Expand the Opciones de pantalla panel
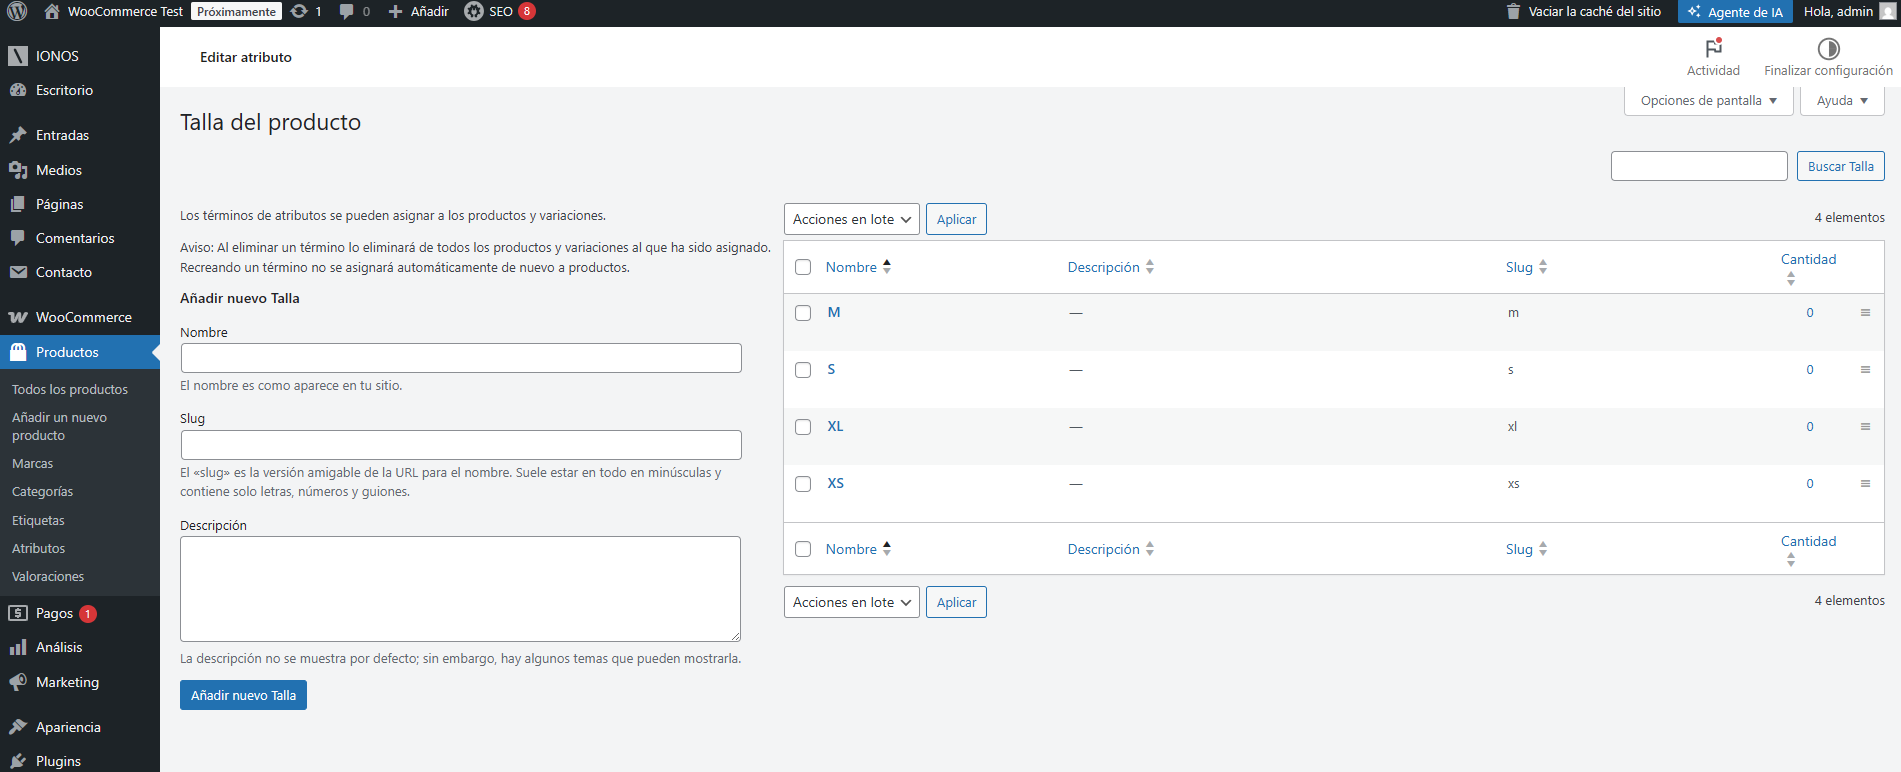The height and width of the screenshot is (772, 1901). [x=1708, y=101]
